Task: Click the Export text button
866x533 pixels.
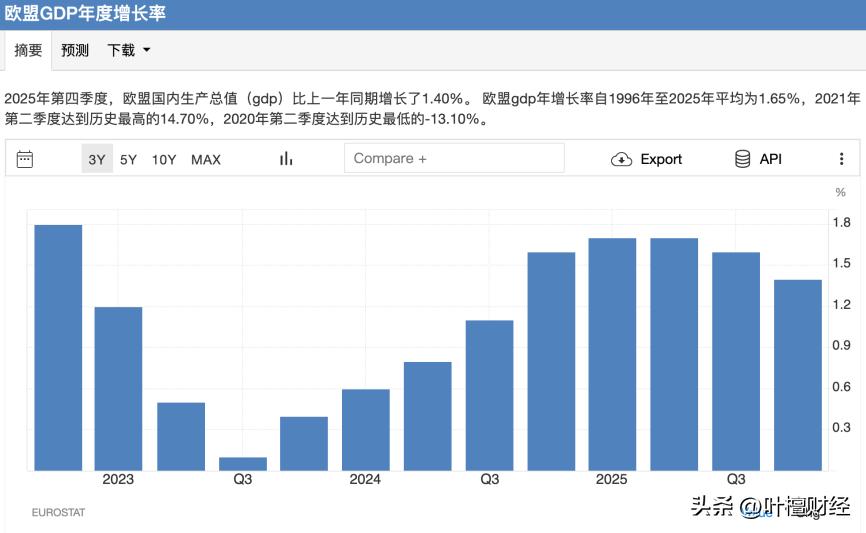Action: 661,159
